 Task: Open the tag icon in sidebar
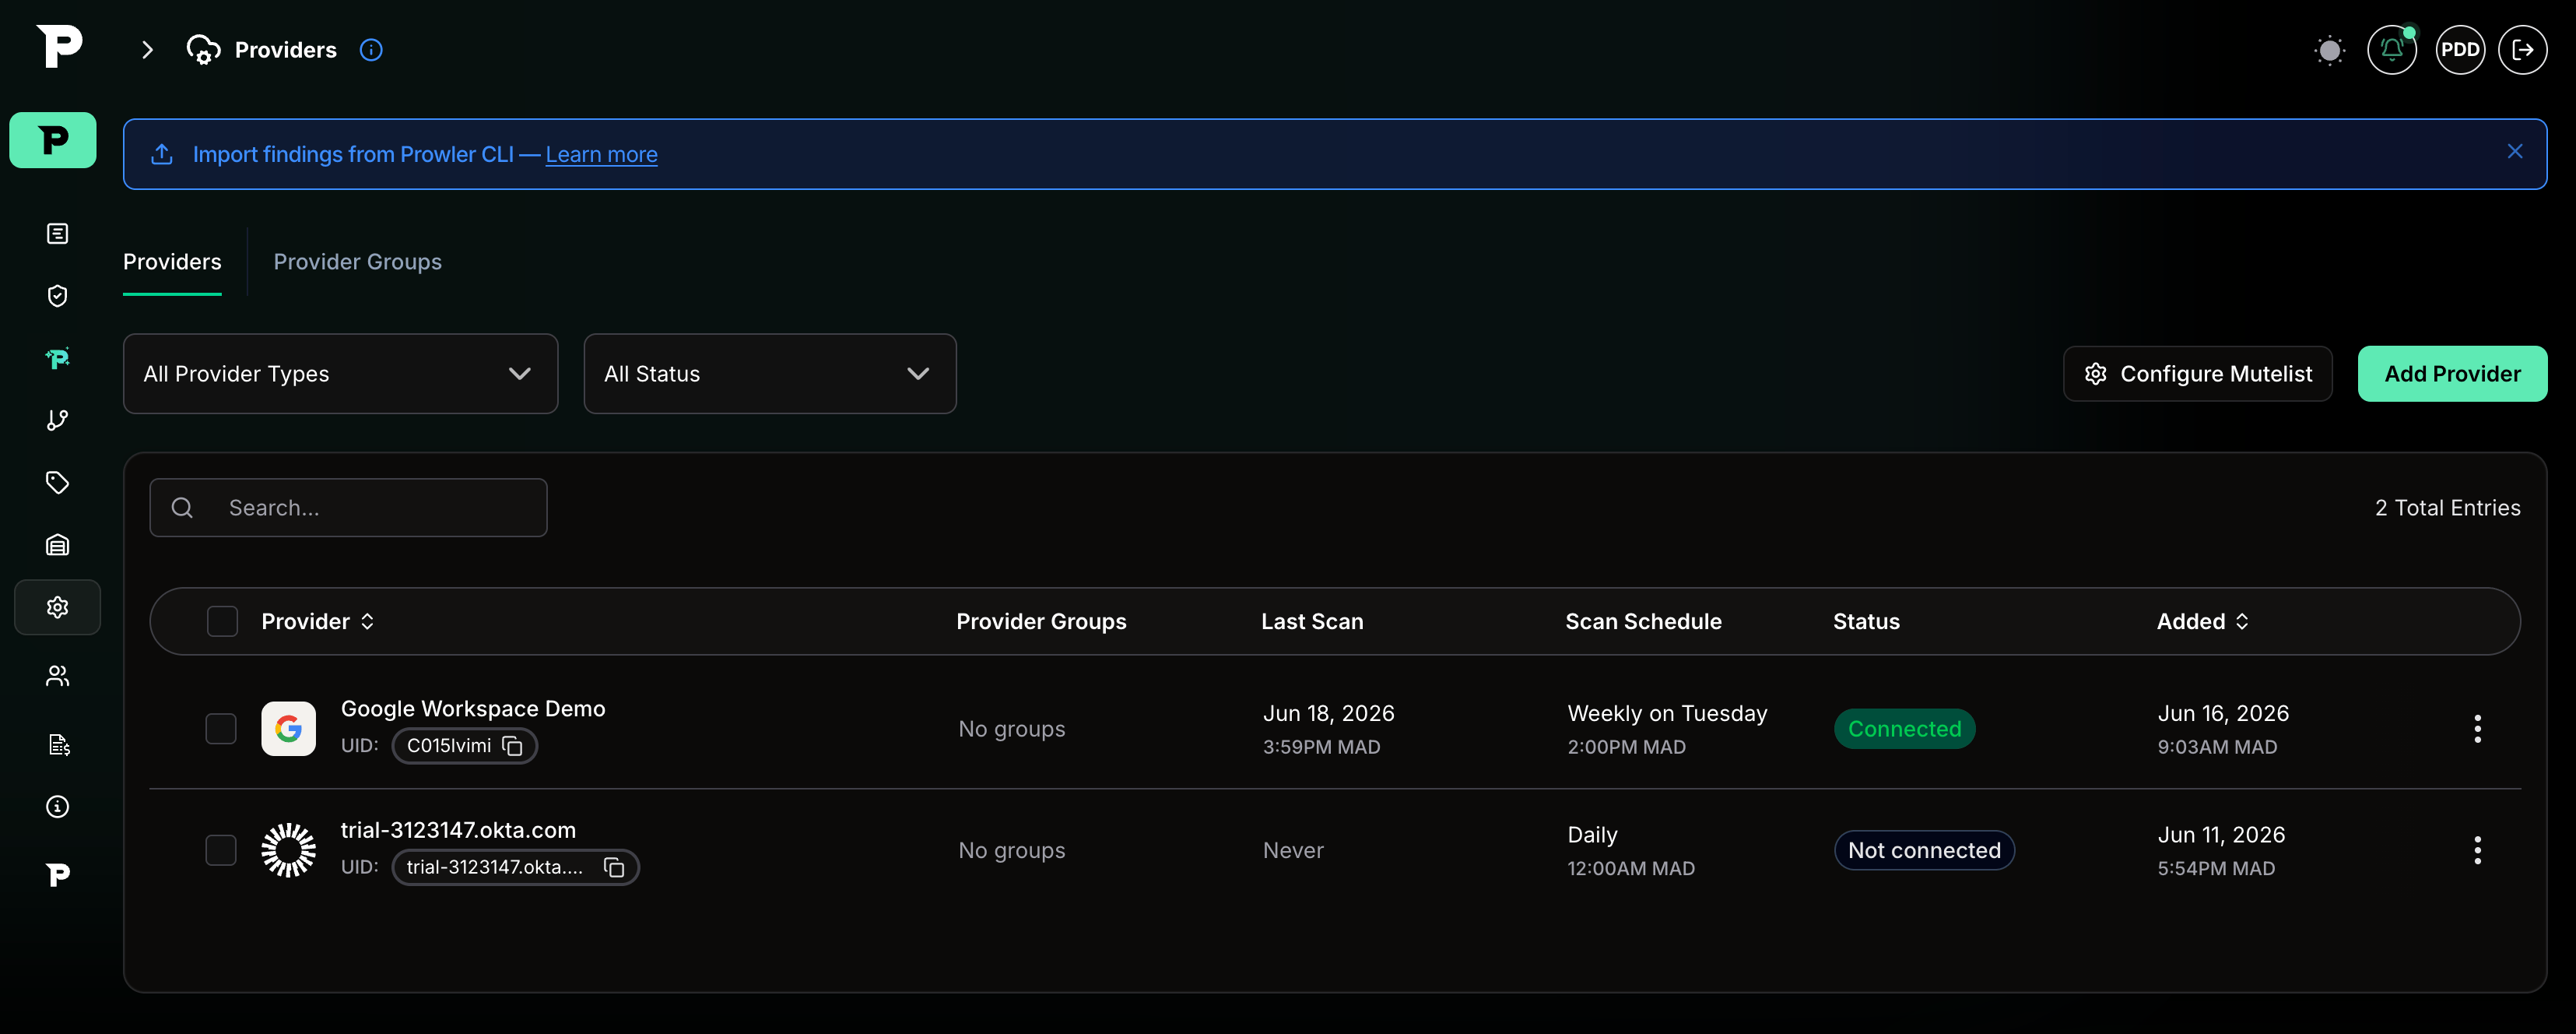pos(58,483)
